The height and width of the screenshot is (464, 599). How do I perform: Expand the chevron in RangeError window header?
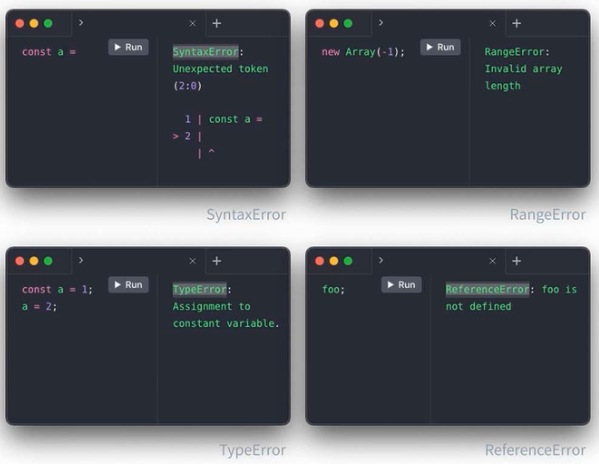point(380,23)
